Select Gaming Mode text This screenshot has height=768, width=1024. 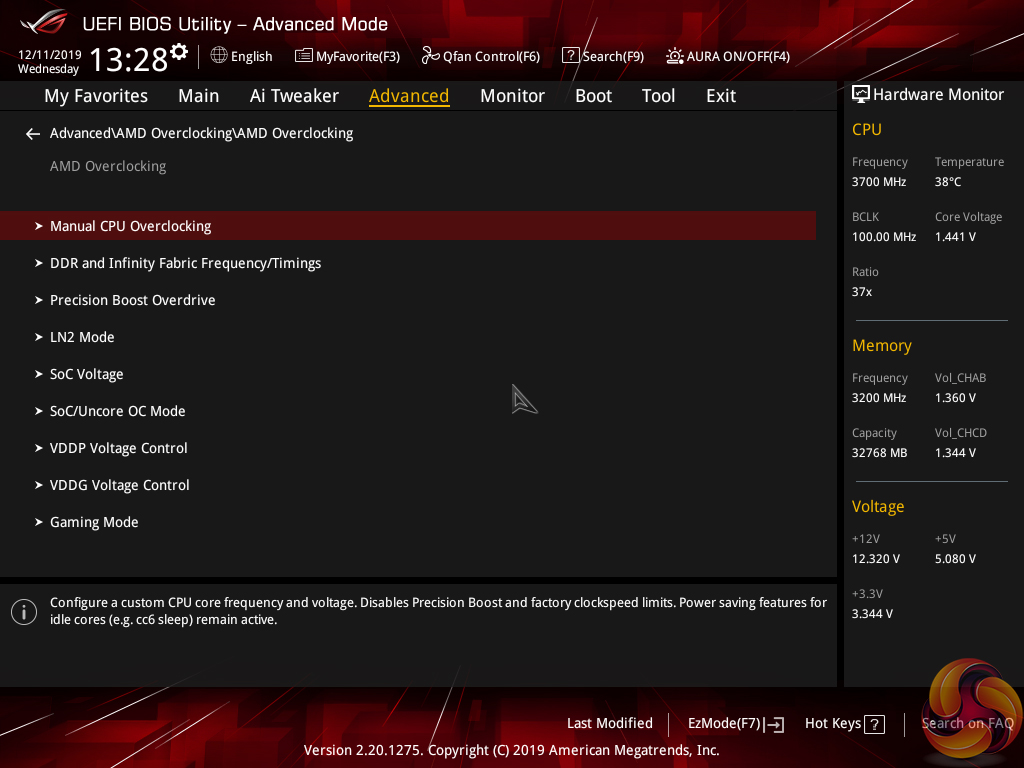(x=94, y=522)
